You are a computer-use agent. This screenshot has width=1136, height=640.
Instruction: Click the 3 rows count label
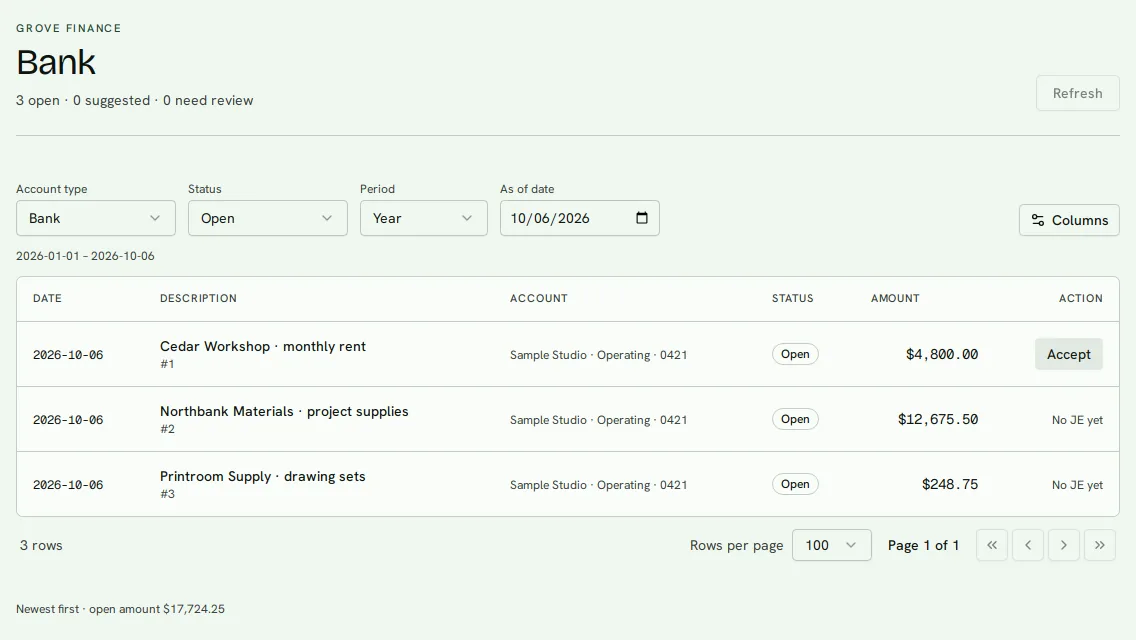click(x=41, y=545)
